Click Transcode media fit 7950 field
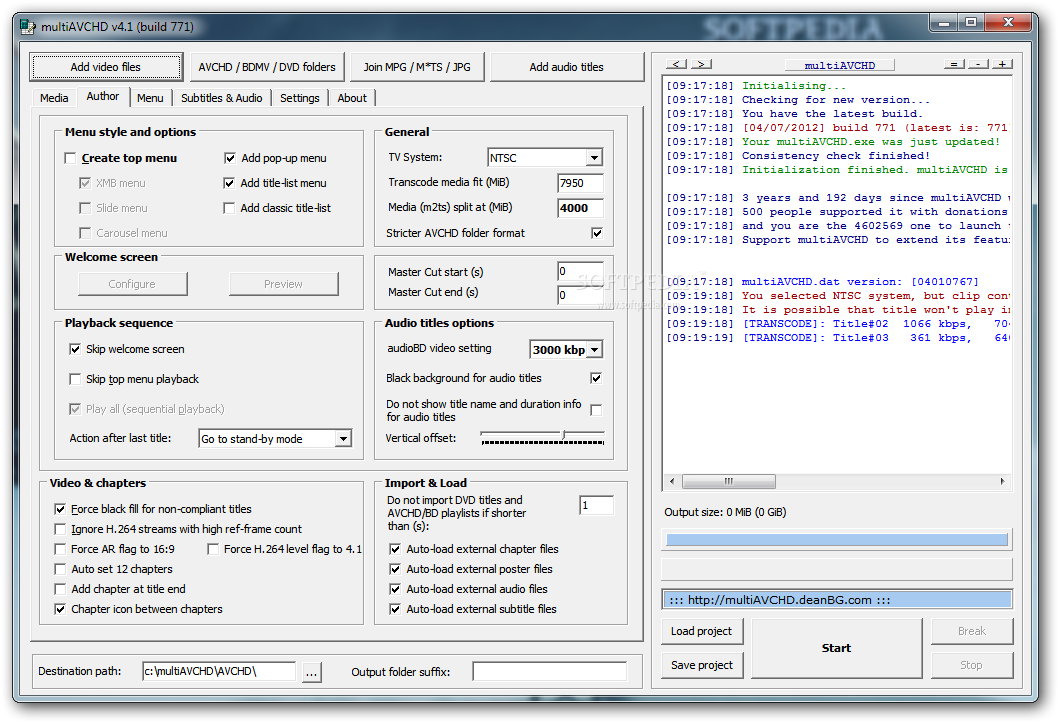 click(x=580, y=183)
